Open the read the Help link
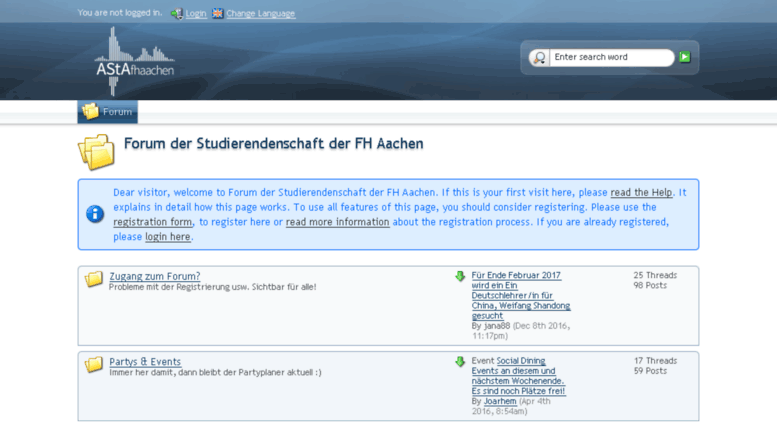This screenshot has height=423, width=777. [641, 193]
